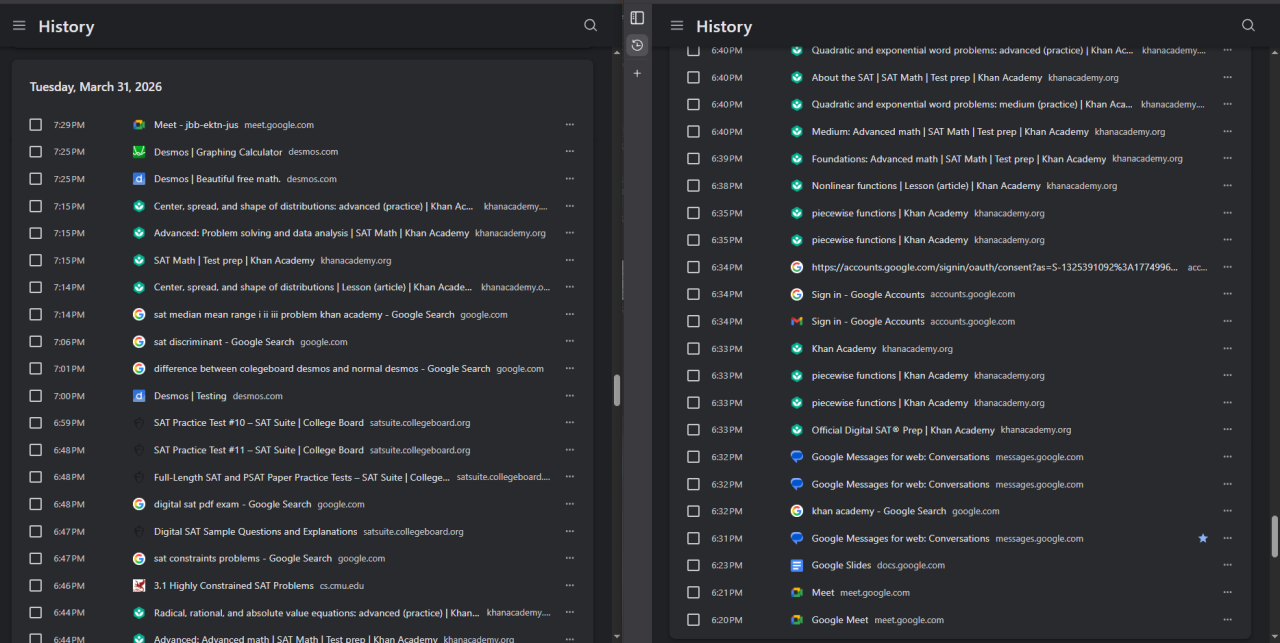
Task: Click the search icon in the right History pane
Action: coord(1248,26)
